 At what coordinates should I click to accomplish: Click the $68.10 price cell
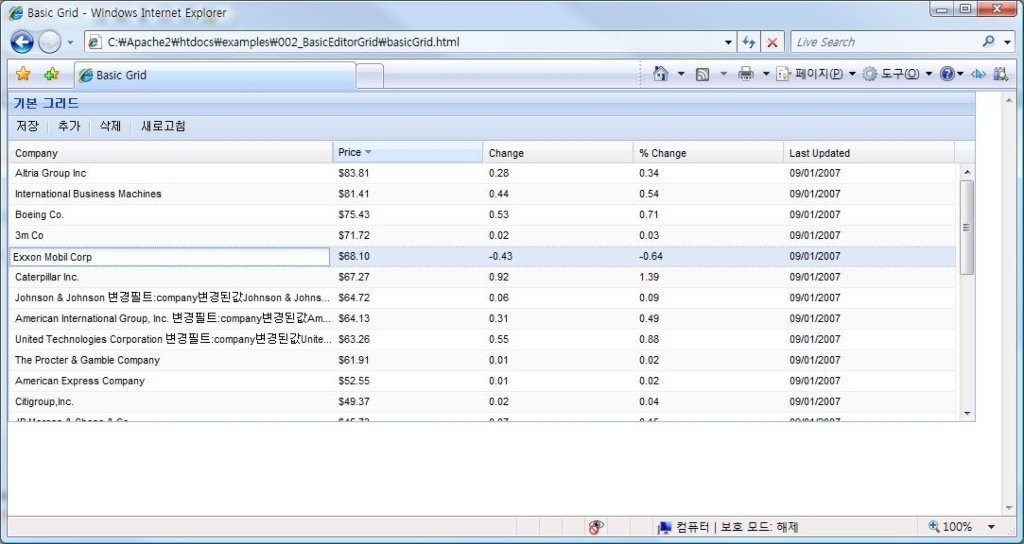click(x=408, y=257)
